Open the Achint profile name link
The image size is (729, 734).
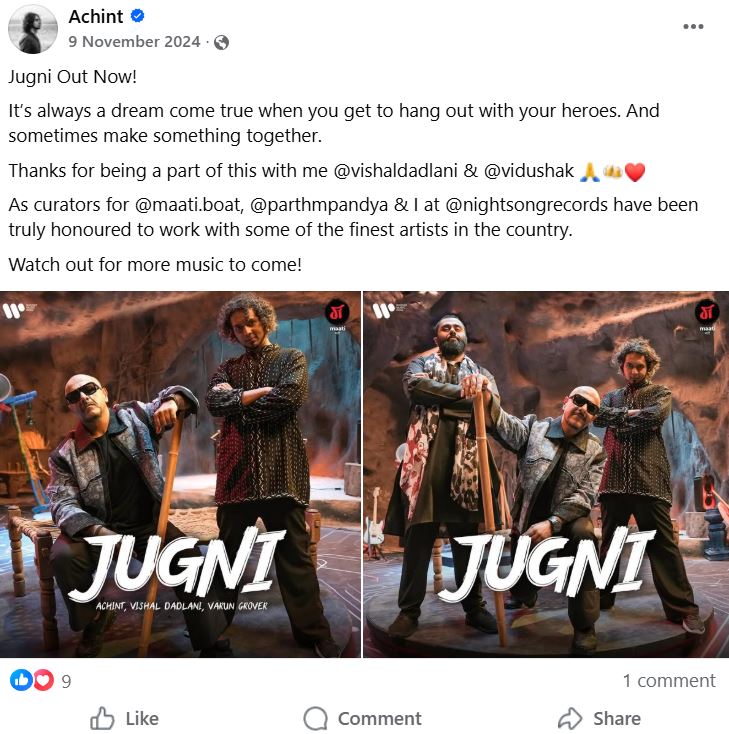pyautogui.click(x=96, y=16)
